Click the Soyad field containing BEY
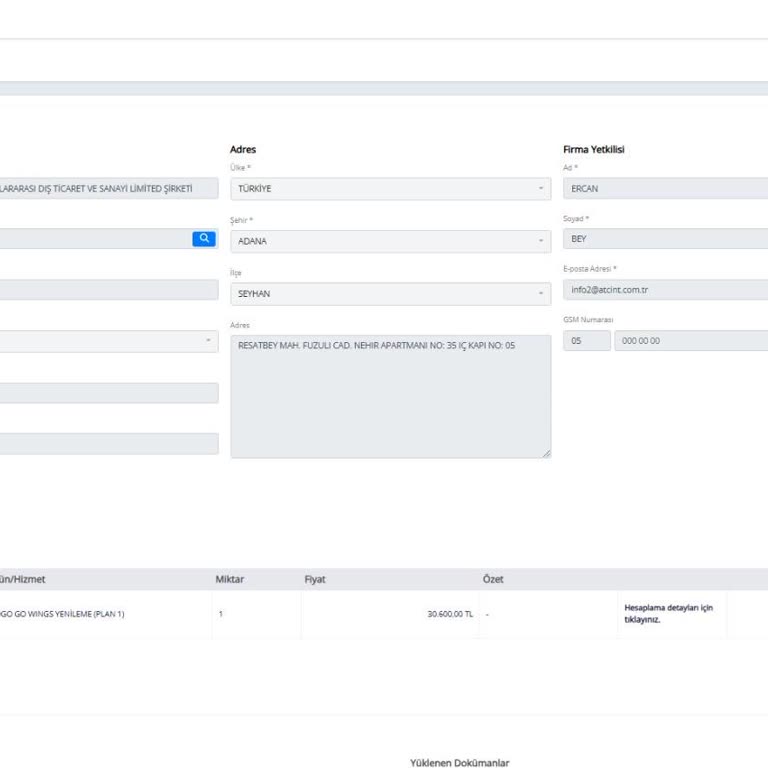The image size is (768, 768). pos(665,240)
